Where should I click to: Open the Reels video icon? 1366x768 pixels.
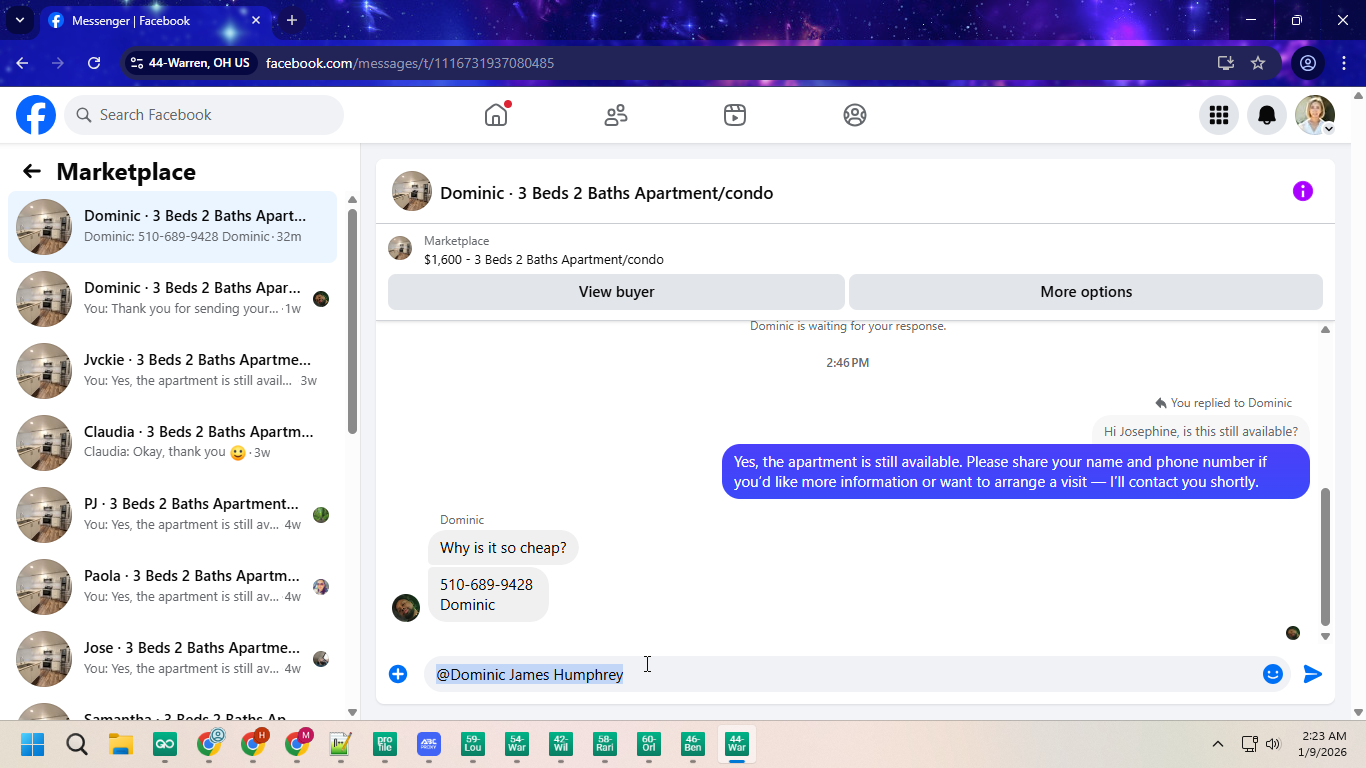click(x=735, y=115)
